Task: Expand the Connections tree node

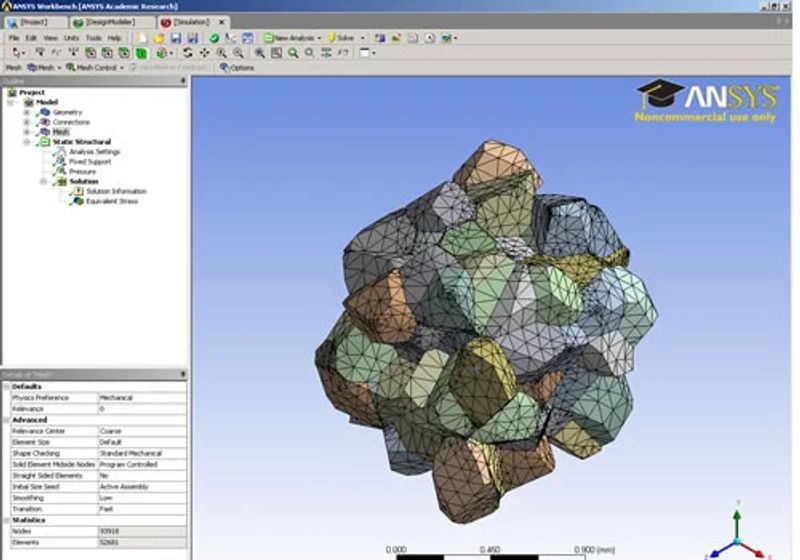Action: click(27, 122)
